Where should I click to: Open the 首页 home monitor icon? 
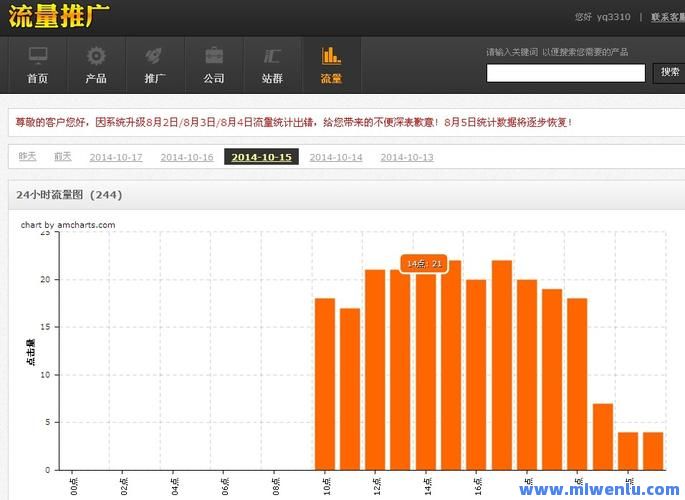tap(38, 55)
